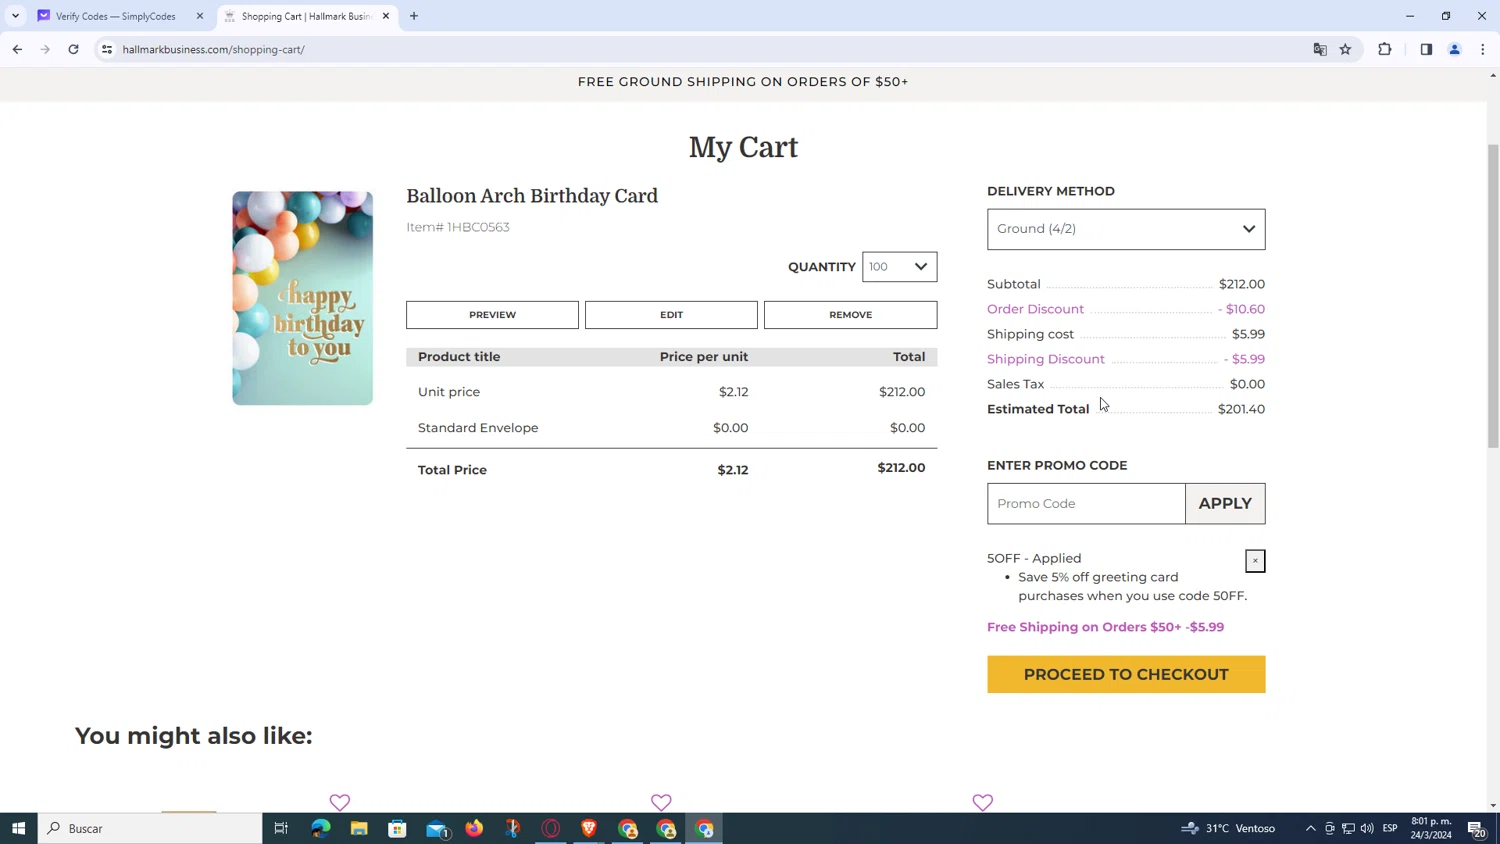This screenshot has width=1500, height=844.
Task: Open a new browser tab
Action: [414, 16]
